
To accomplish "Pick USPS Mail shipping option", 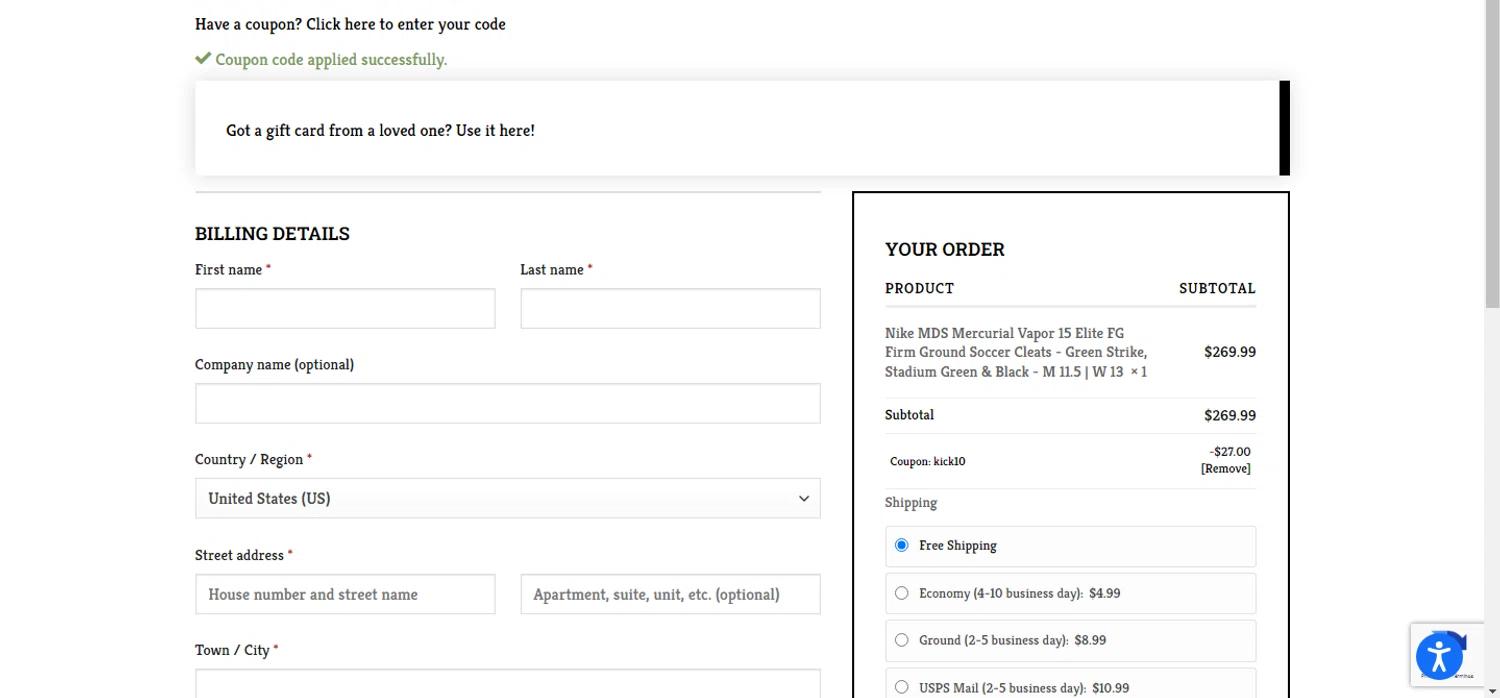I will click(x=901, y=687).
